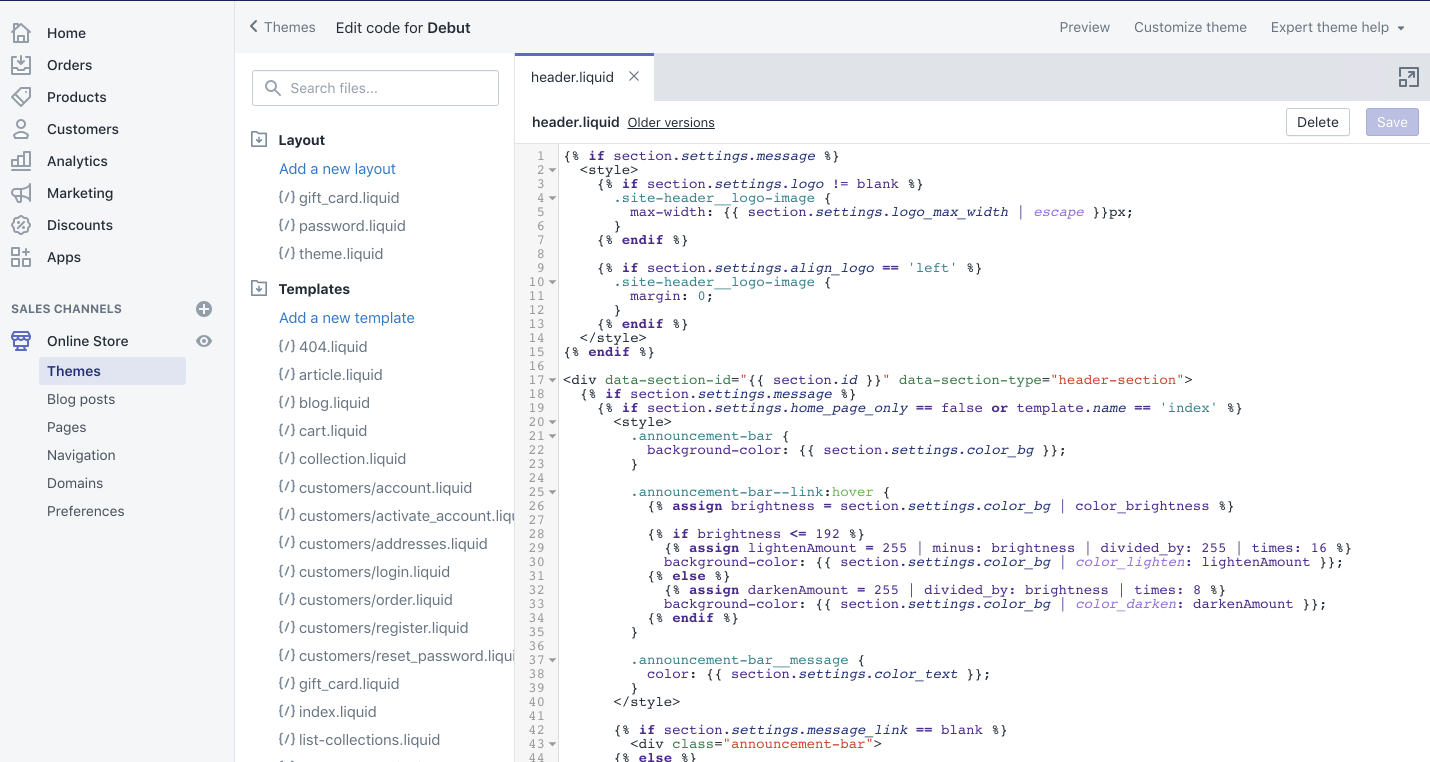
Task: Click file icon beside cart.liquid
Action: tap(287, 431)
